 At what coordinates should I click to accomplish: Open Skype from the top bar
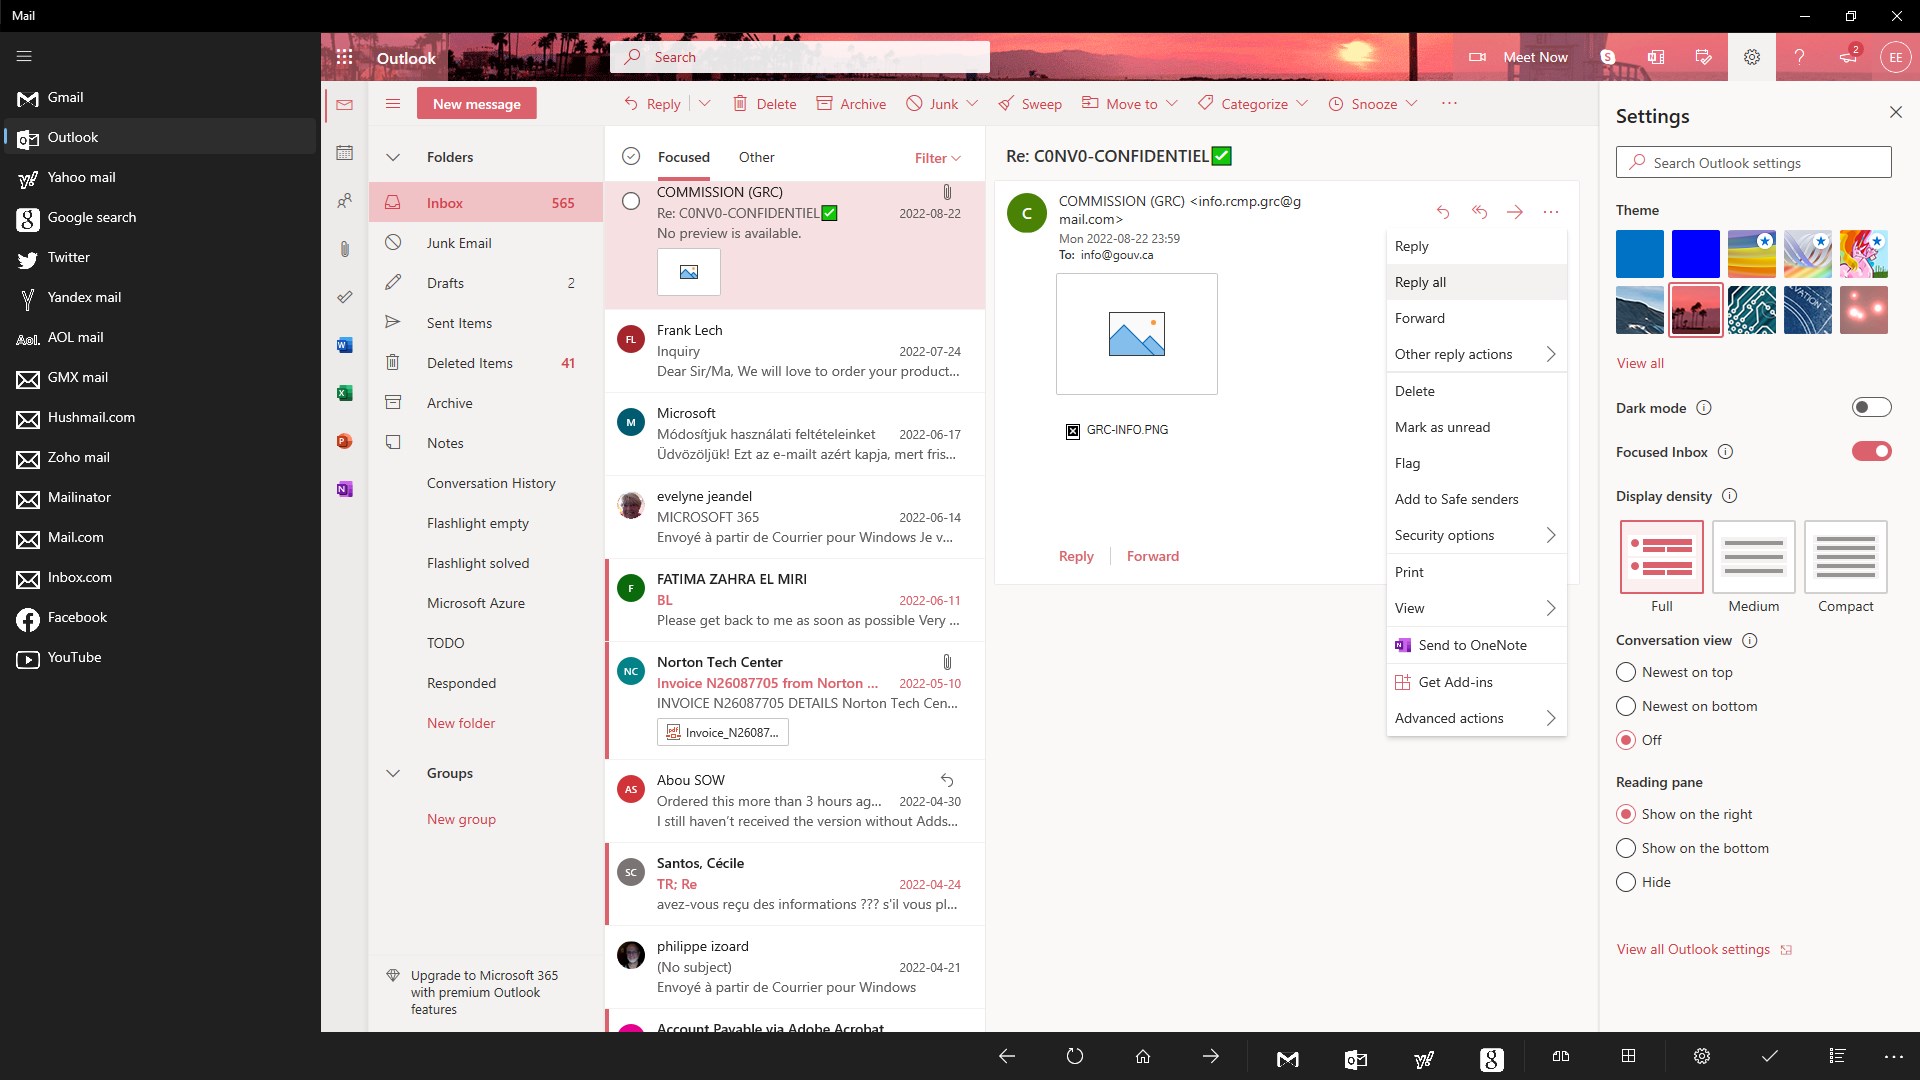[1607, 57]
